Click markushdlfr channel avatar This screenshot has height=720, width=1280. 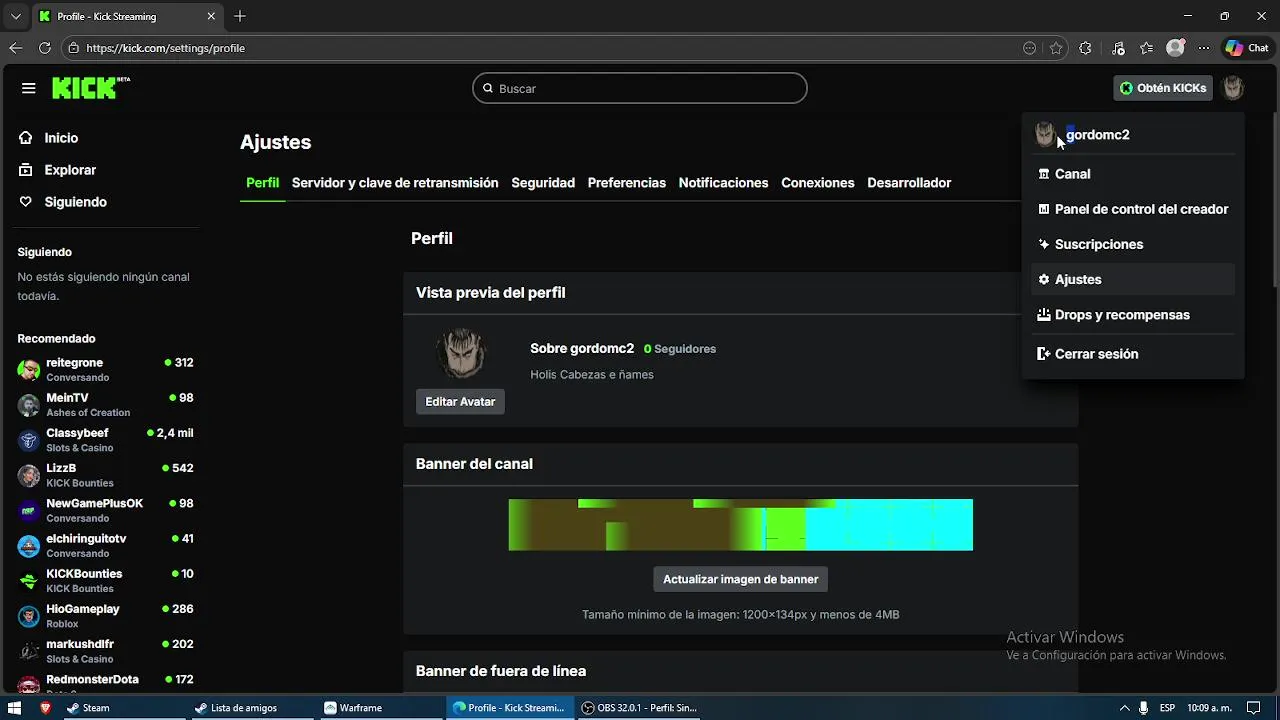click(x=29, y=651)
